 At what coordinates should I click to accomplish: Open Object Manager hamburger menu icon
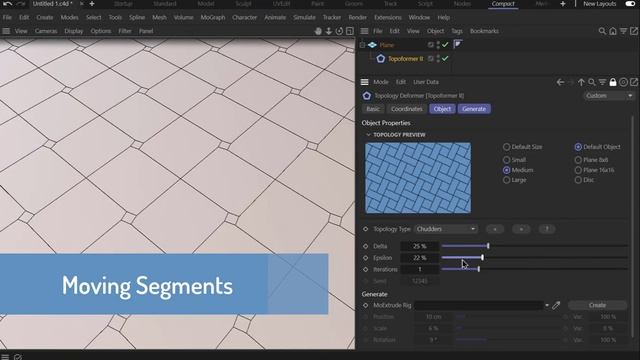[364, 31]
